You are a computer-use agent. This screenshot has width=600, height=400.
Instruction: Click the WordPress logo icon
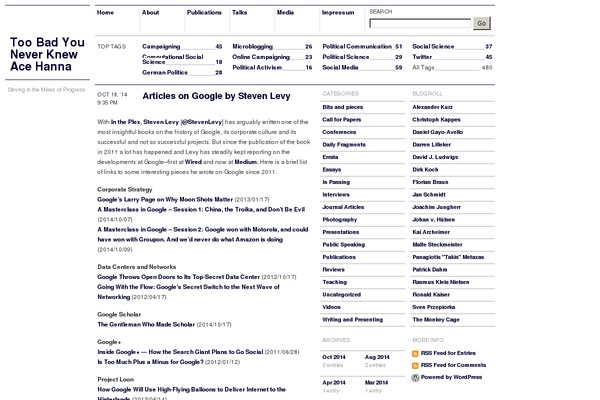415,378
